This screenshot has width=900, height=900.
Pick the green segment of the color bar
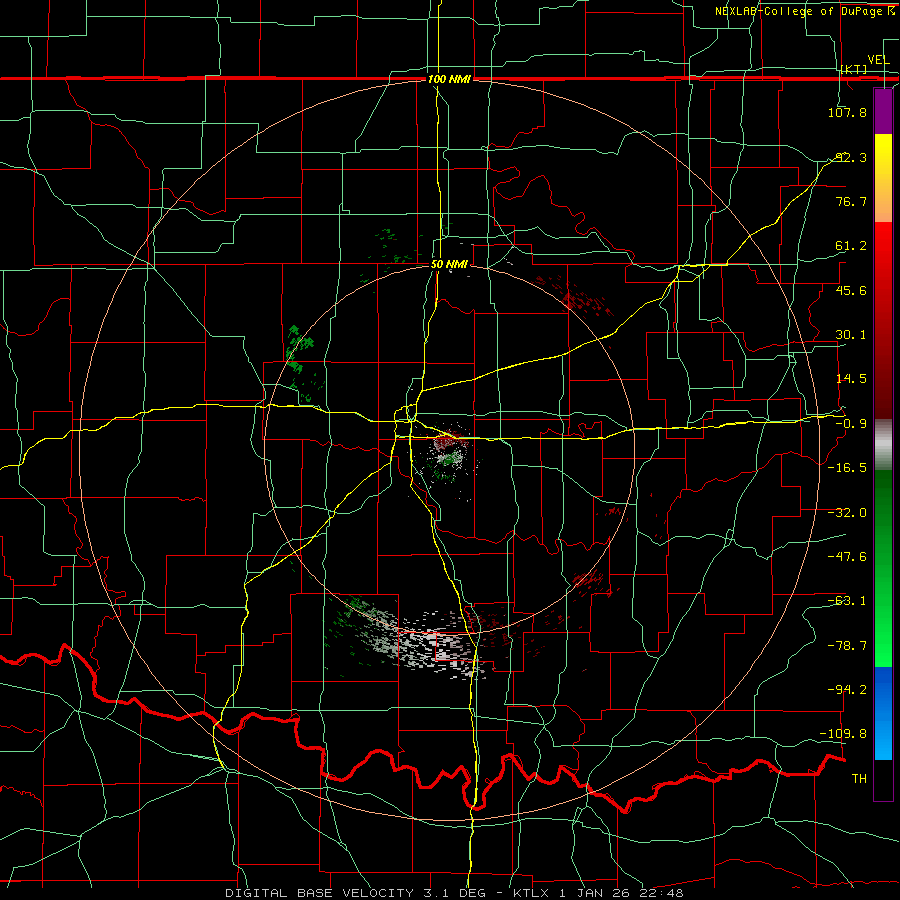pyautogui.click(x=883, y=568)
